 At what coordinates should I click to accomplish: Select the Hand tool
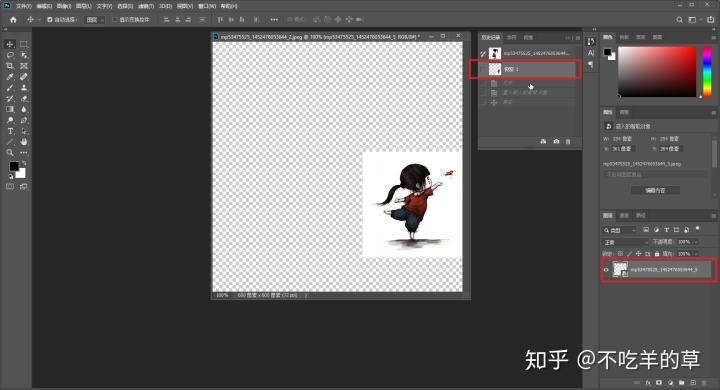(24, 142)
